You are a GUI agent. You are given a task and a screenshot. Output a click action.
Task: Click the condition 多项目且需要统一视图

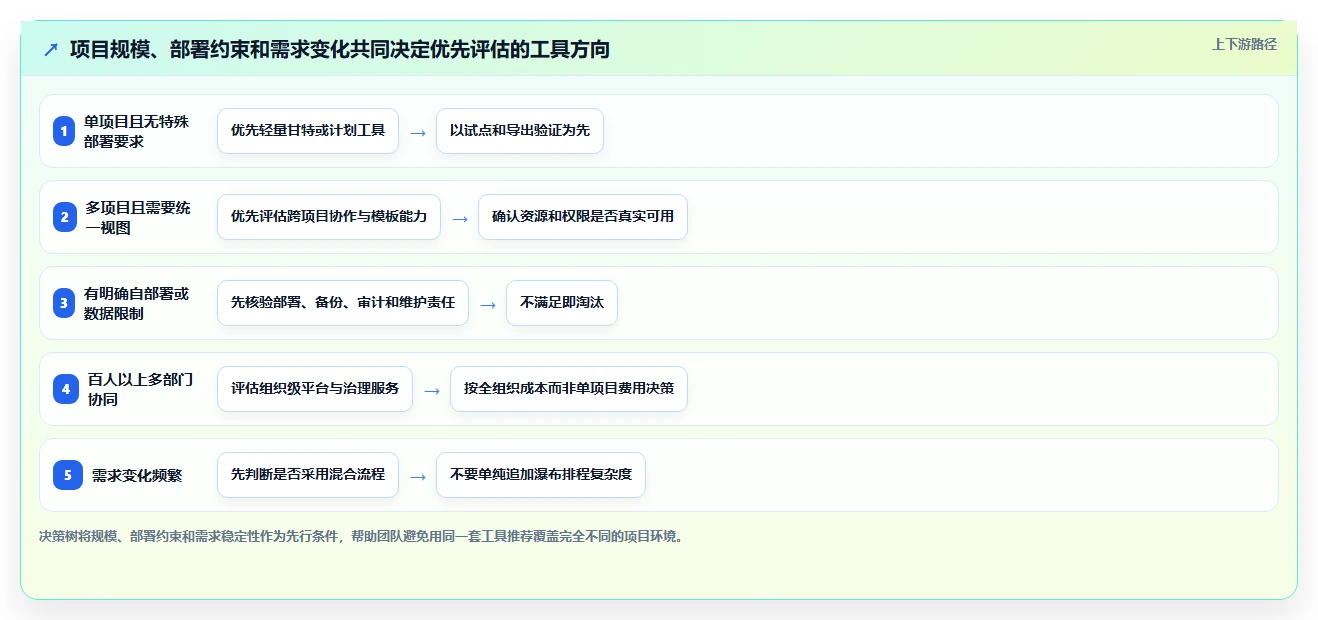point(136,217)
